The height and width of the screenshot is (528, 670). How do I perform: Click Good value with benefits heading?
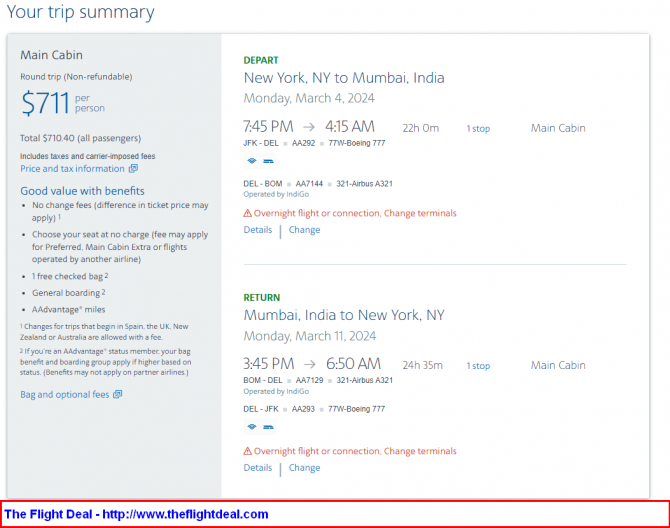point(82,191)
